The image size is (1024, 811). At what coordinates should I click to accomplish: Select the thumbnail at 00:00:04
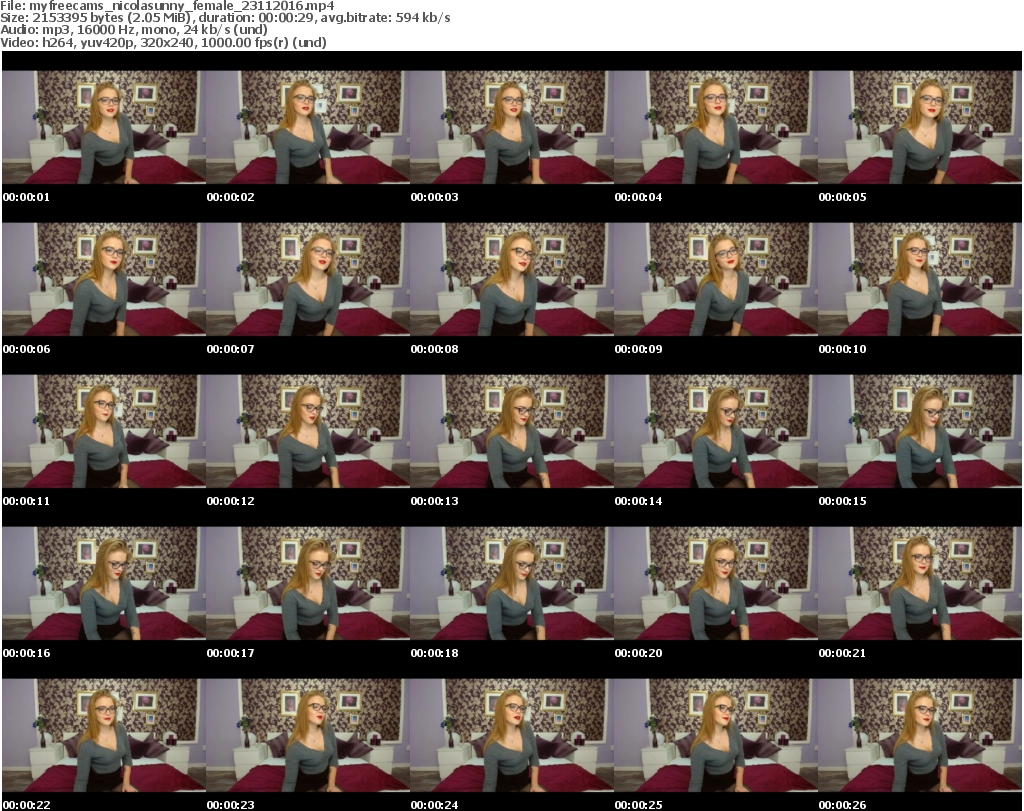pos(716,127)
